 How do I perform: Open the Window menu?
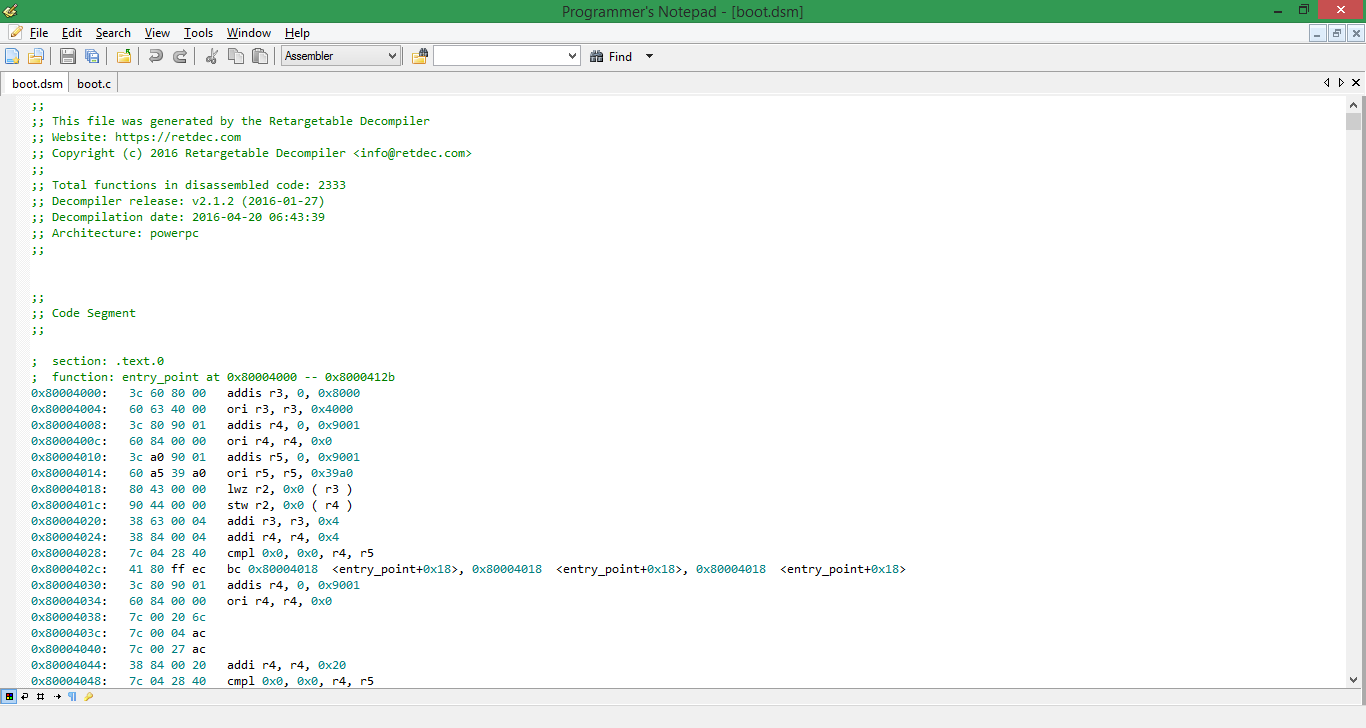(x=248, y=33)
